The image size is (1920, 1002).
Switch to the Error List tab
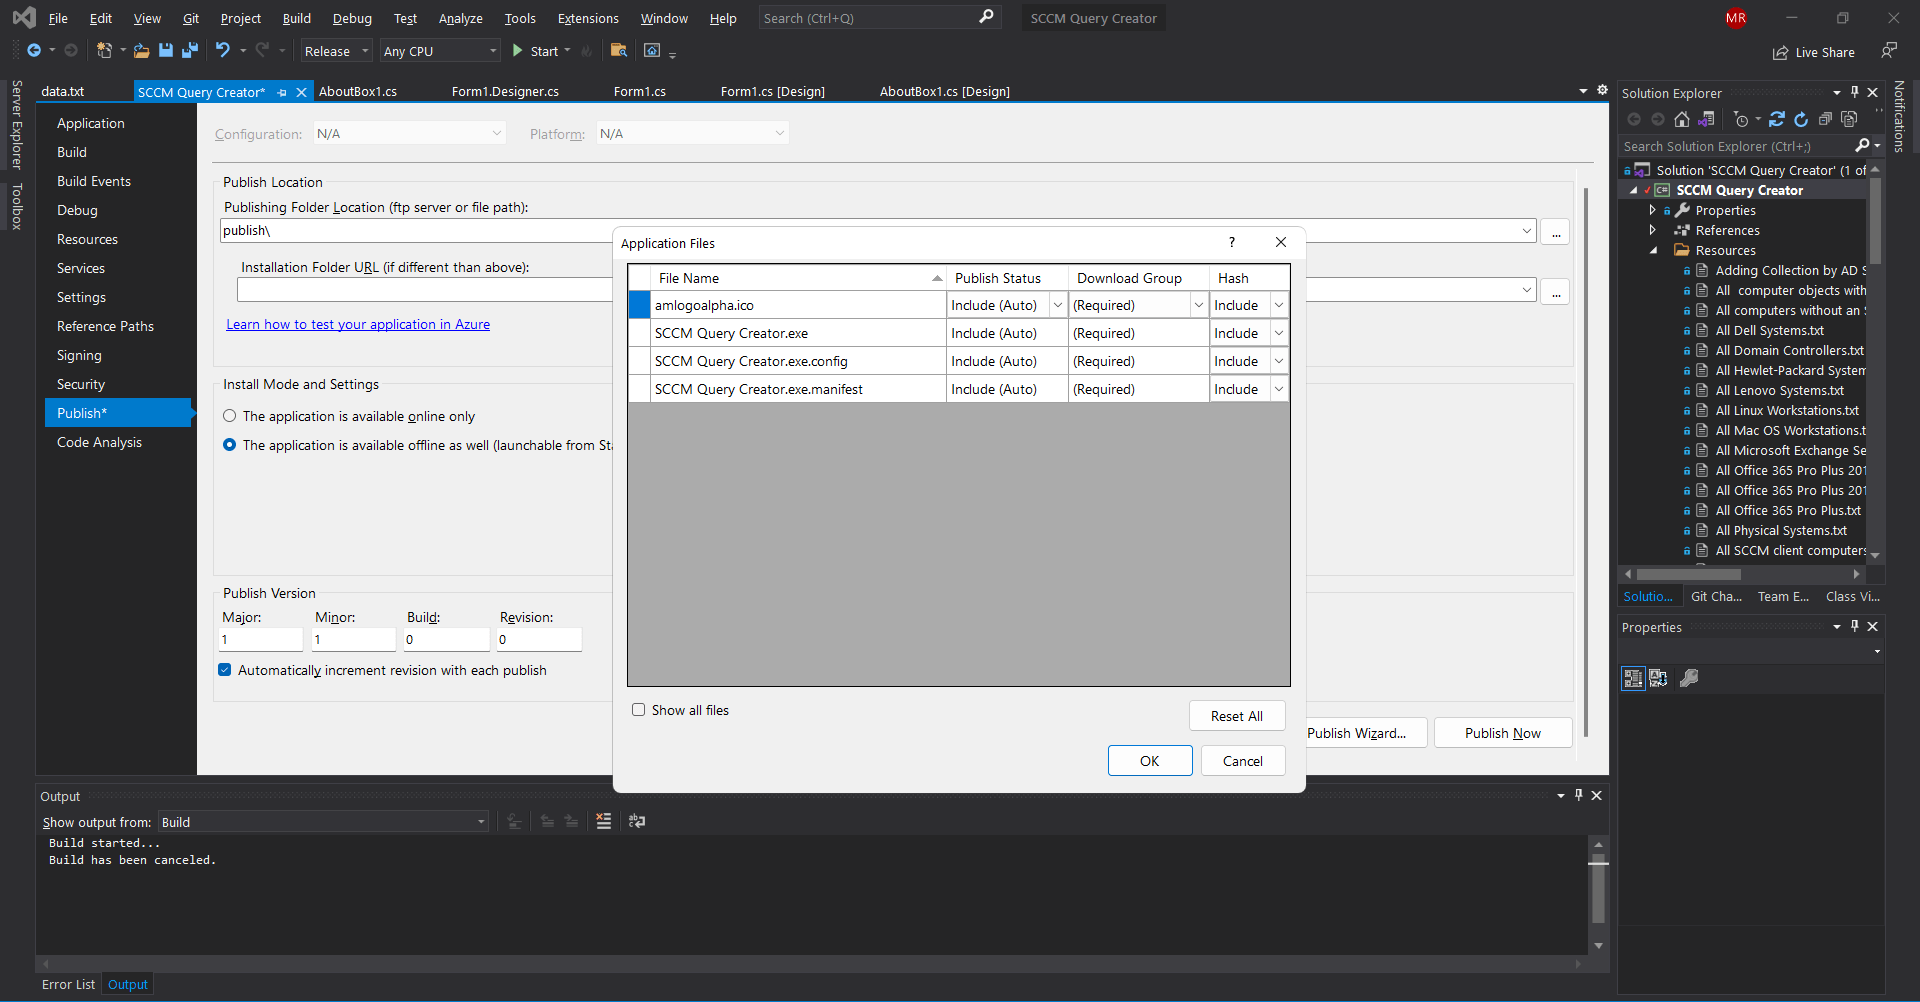coord(68,984)
